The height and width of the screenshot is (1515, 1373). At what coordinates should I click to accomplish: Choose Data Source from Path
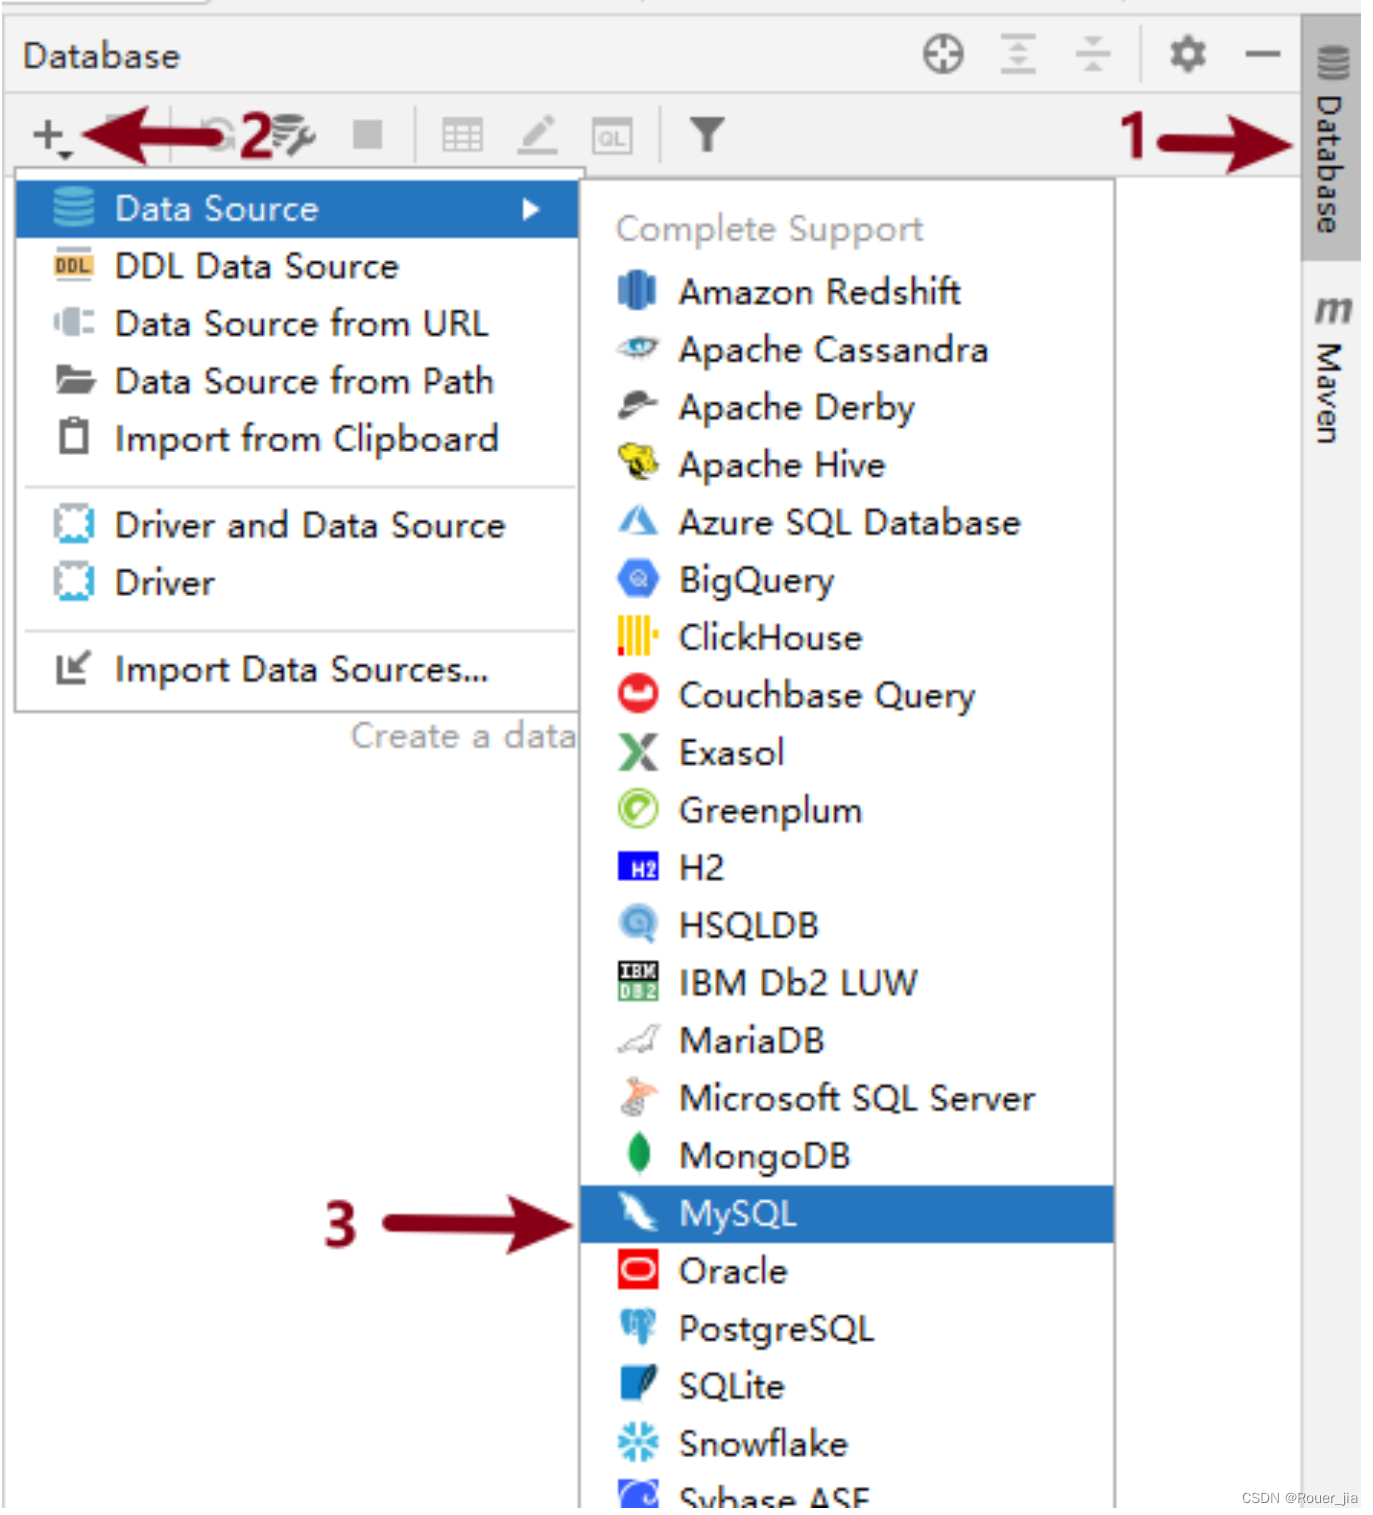tap(297, 381)
